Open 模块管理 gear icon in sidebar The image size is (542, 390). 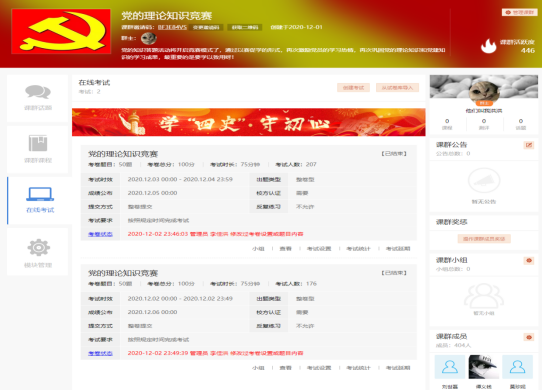[x=38, y=247]
